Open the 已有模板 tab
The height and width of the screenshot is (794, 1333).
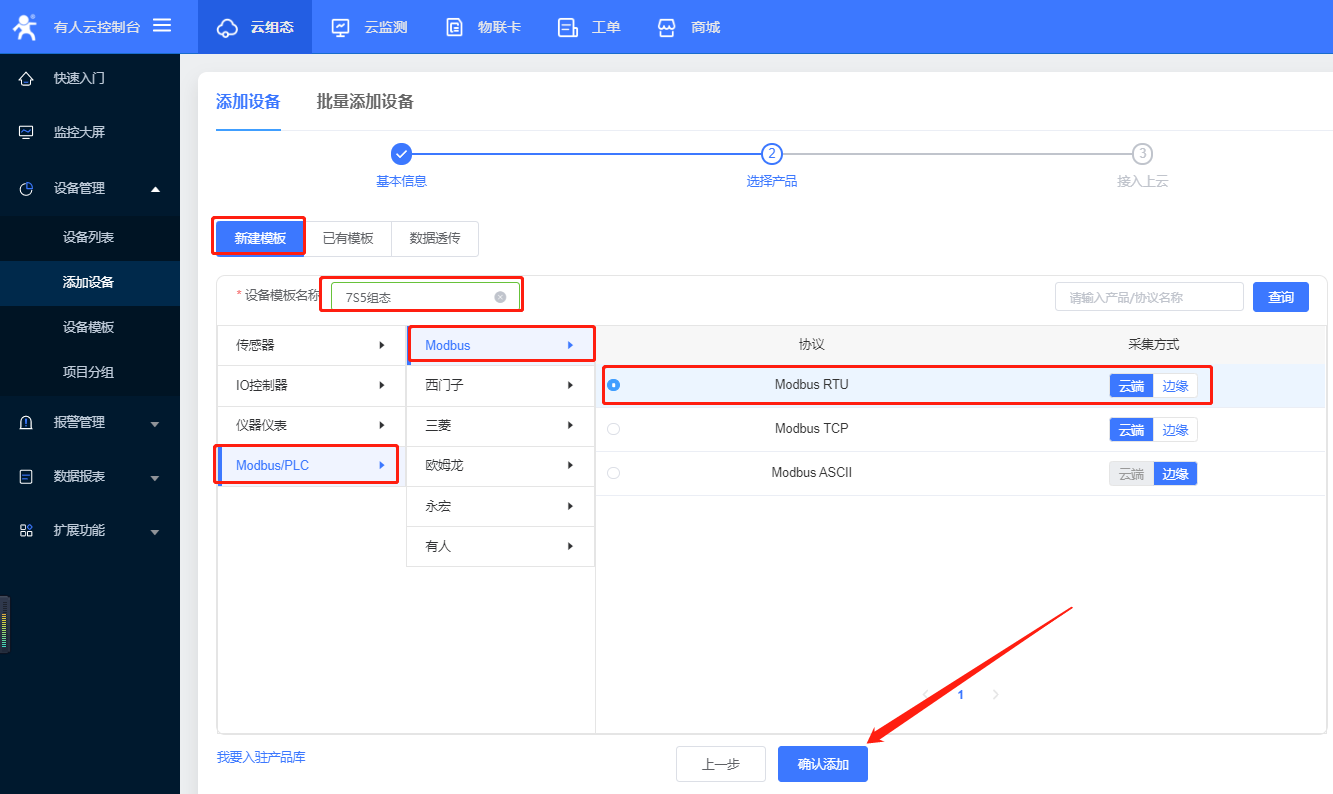[348, 238]
